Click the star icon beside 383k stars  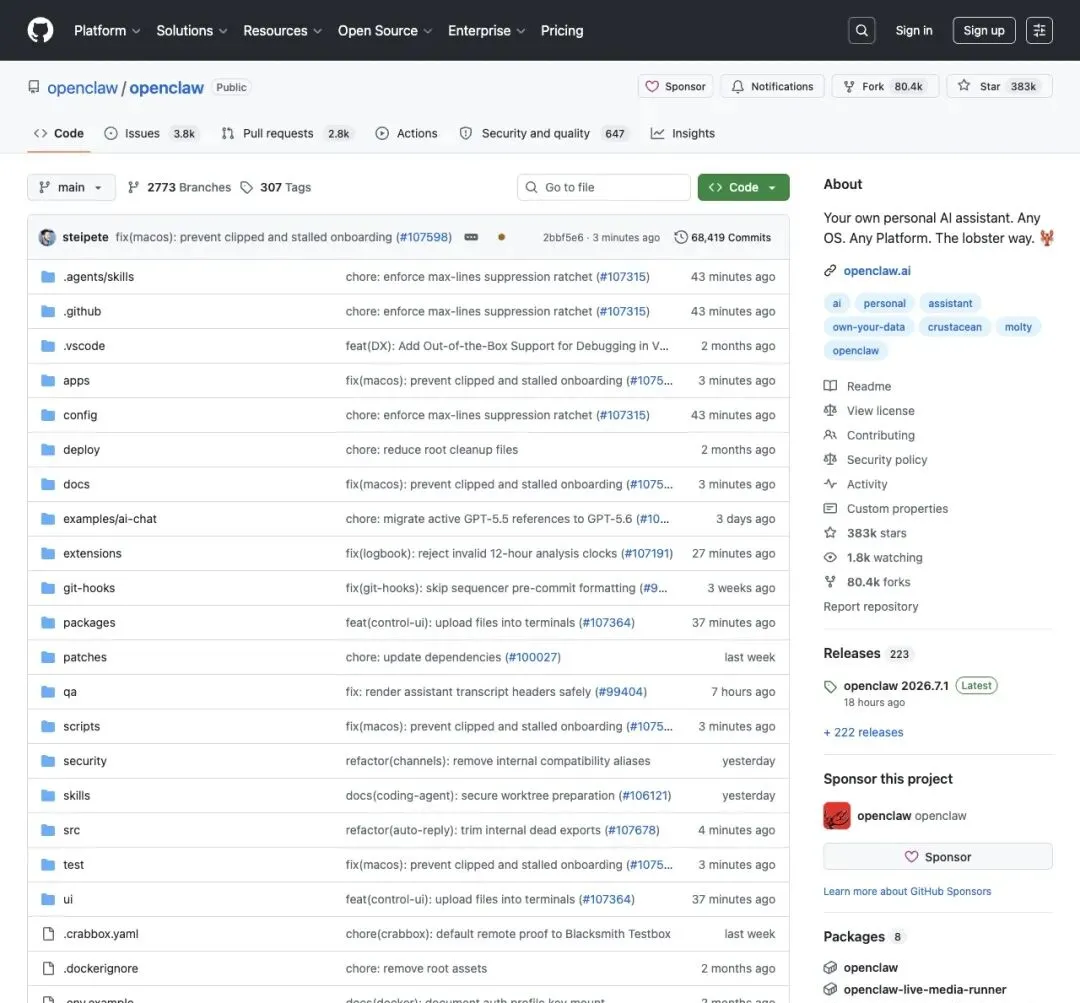tap(830, 533)
